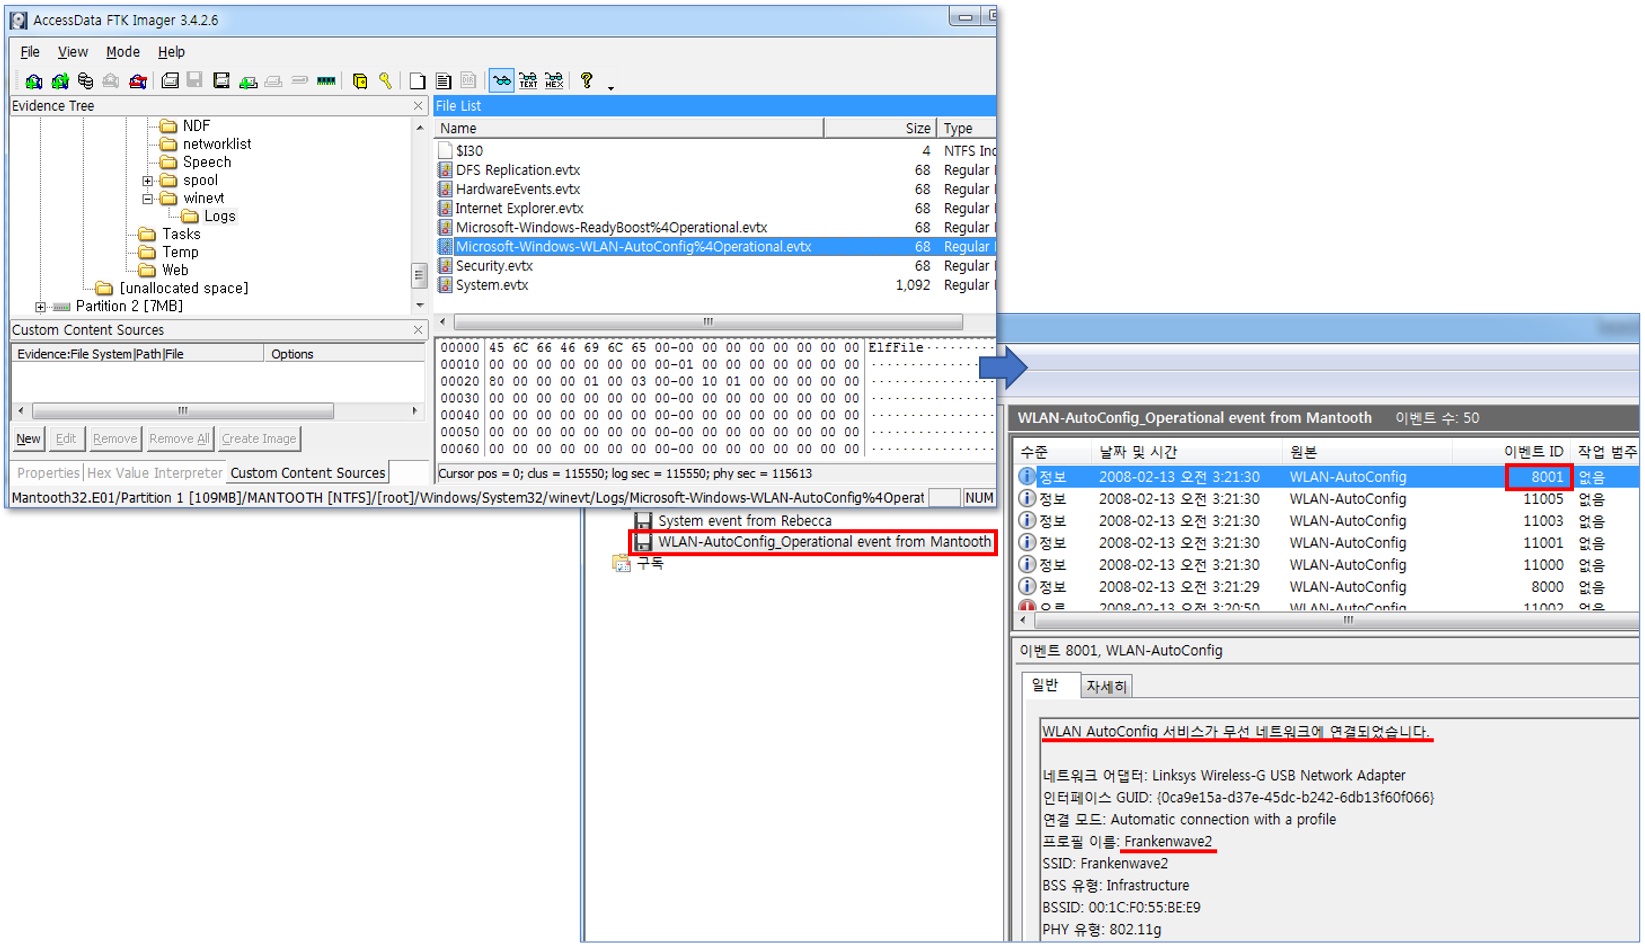The height and width of the screenshot is (948, 1645).
Task: Click Export Logical Image (AD1) icon
Action: tap(222, 81)
